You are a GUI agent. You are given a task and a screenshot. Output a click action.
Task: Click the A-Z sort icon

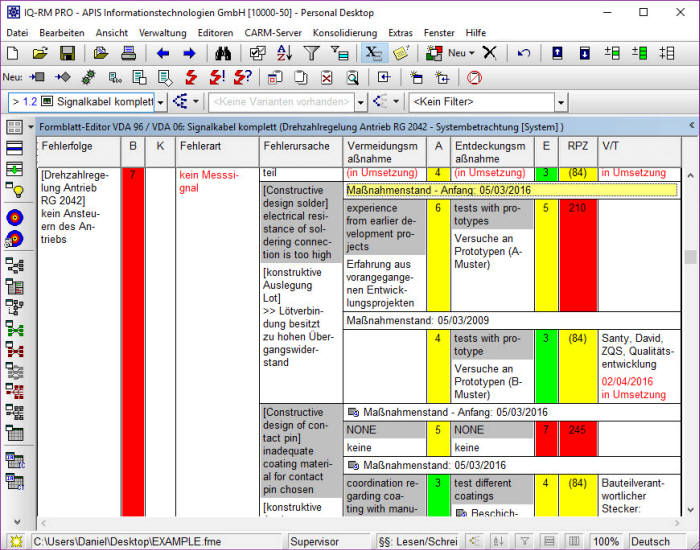click(x=284, y=54)
